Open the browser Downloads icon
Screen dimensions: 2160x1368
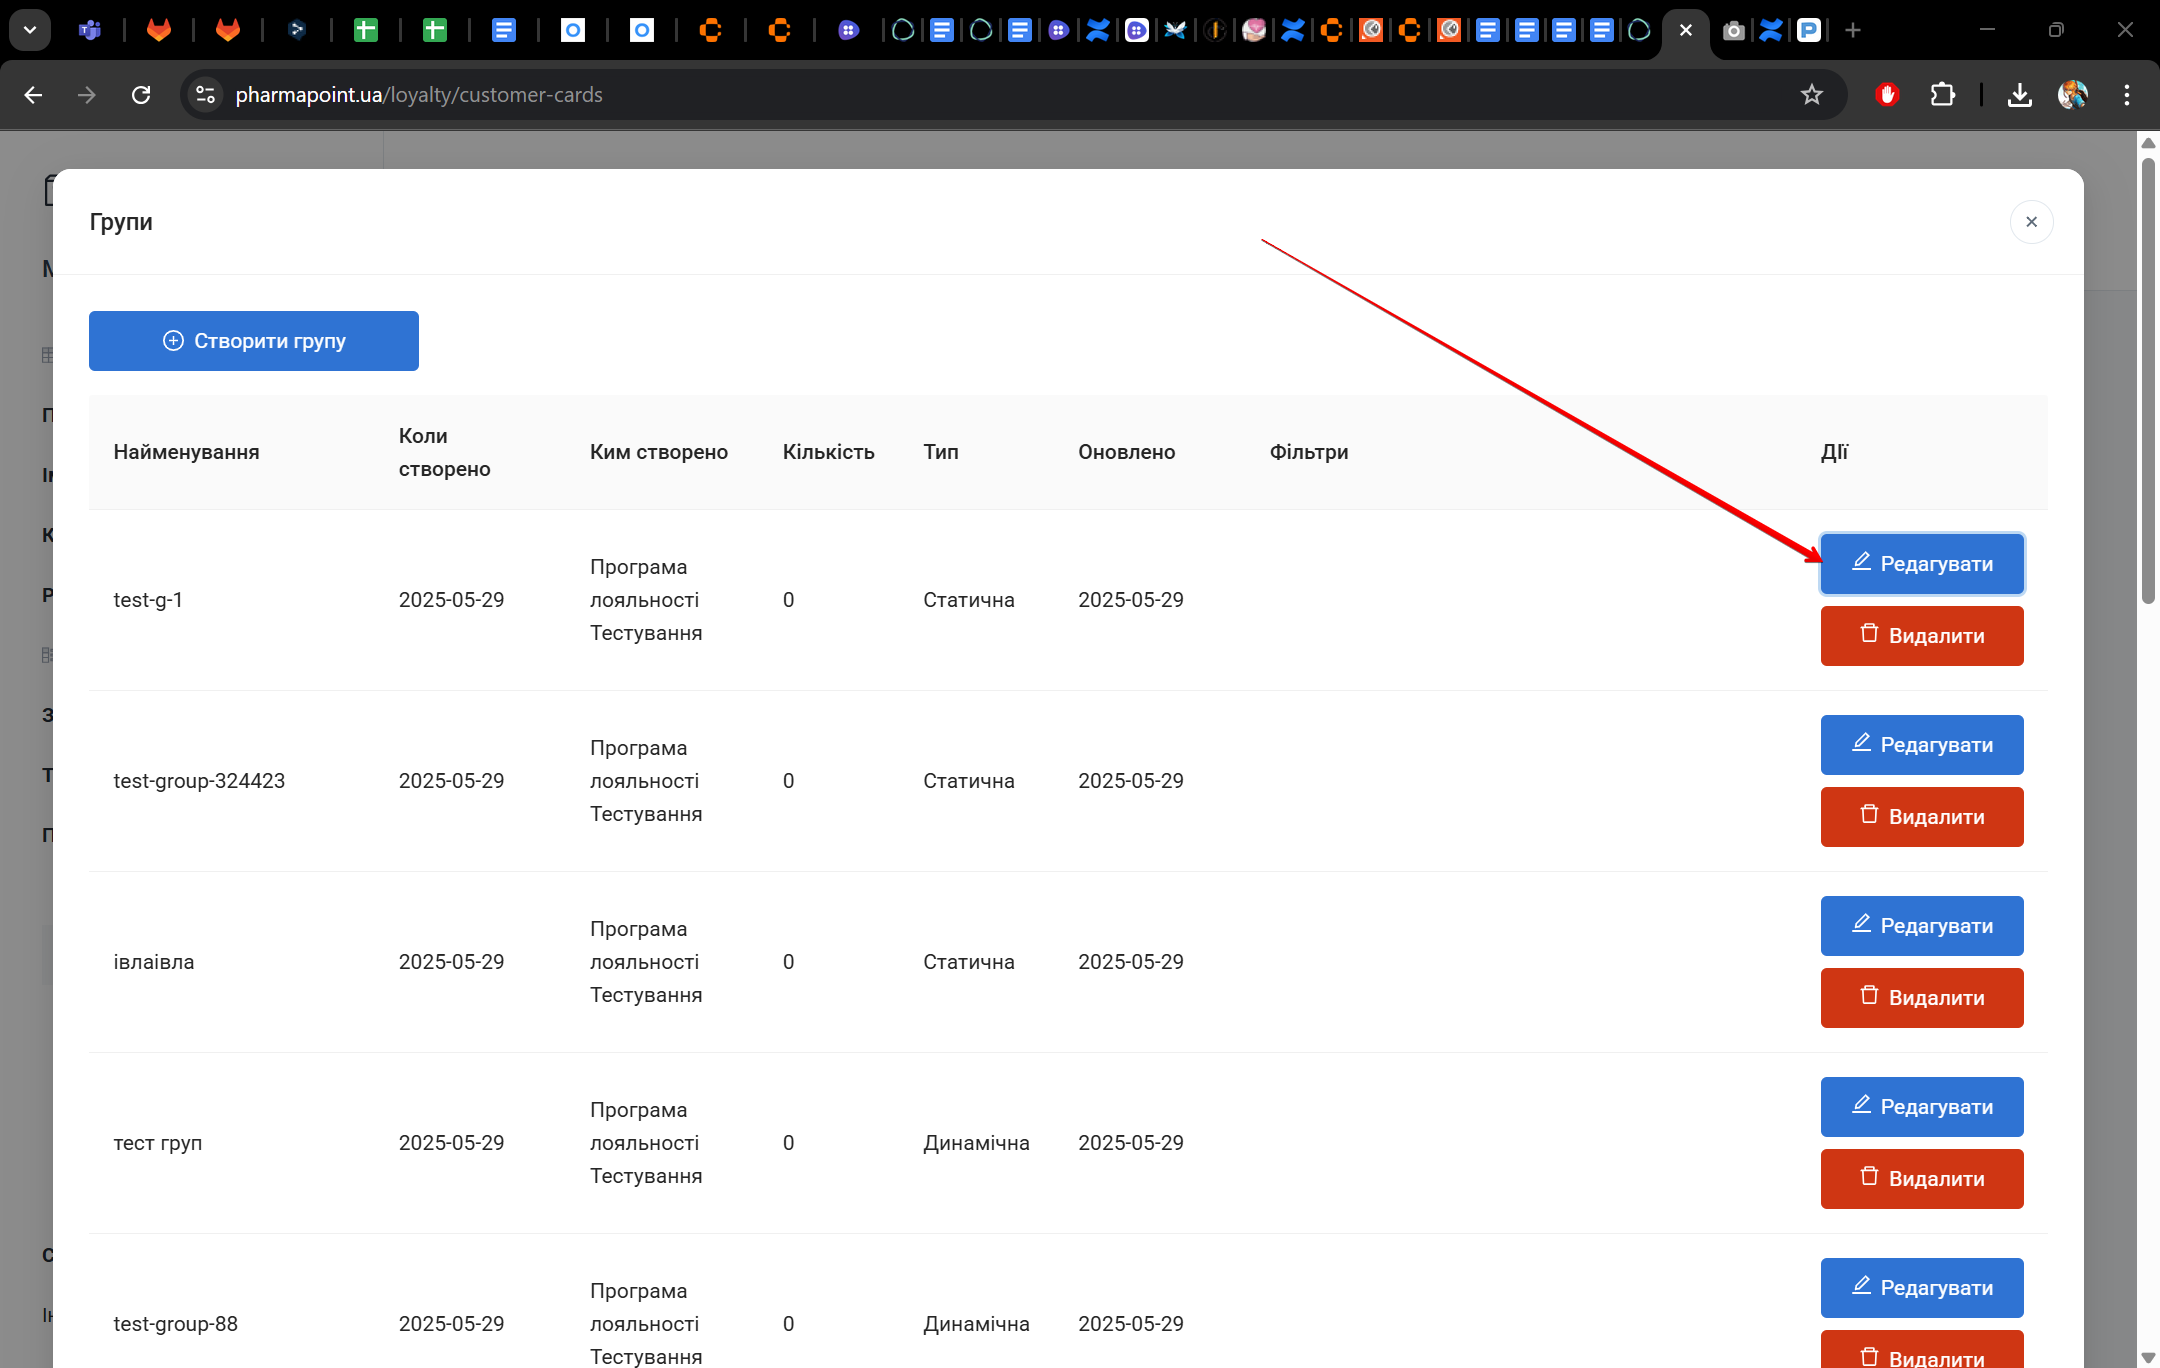(x=2019, y=95)
